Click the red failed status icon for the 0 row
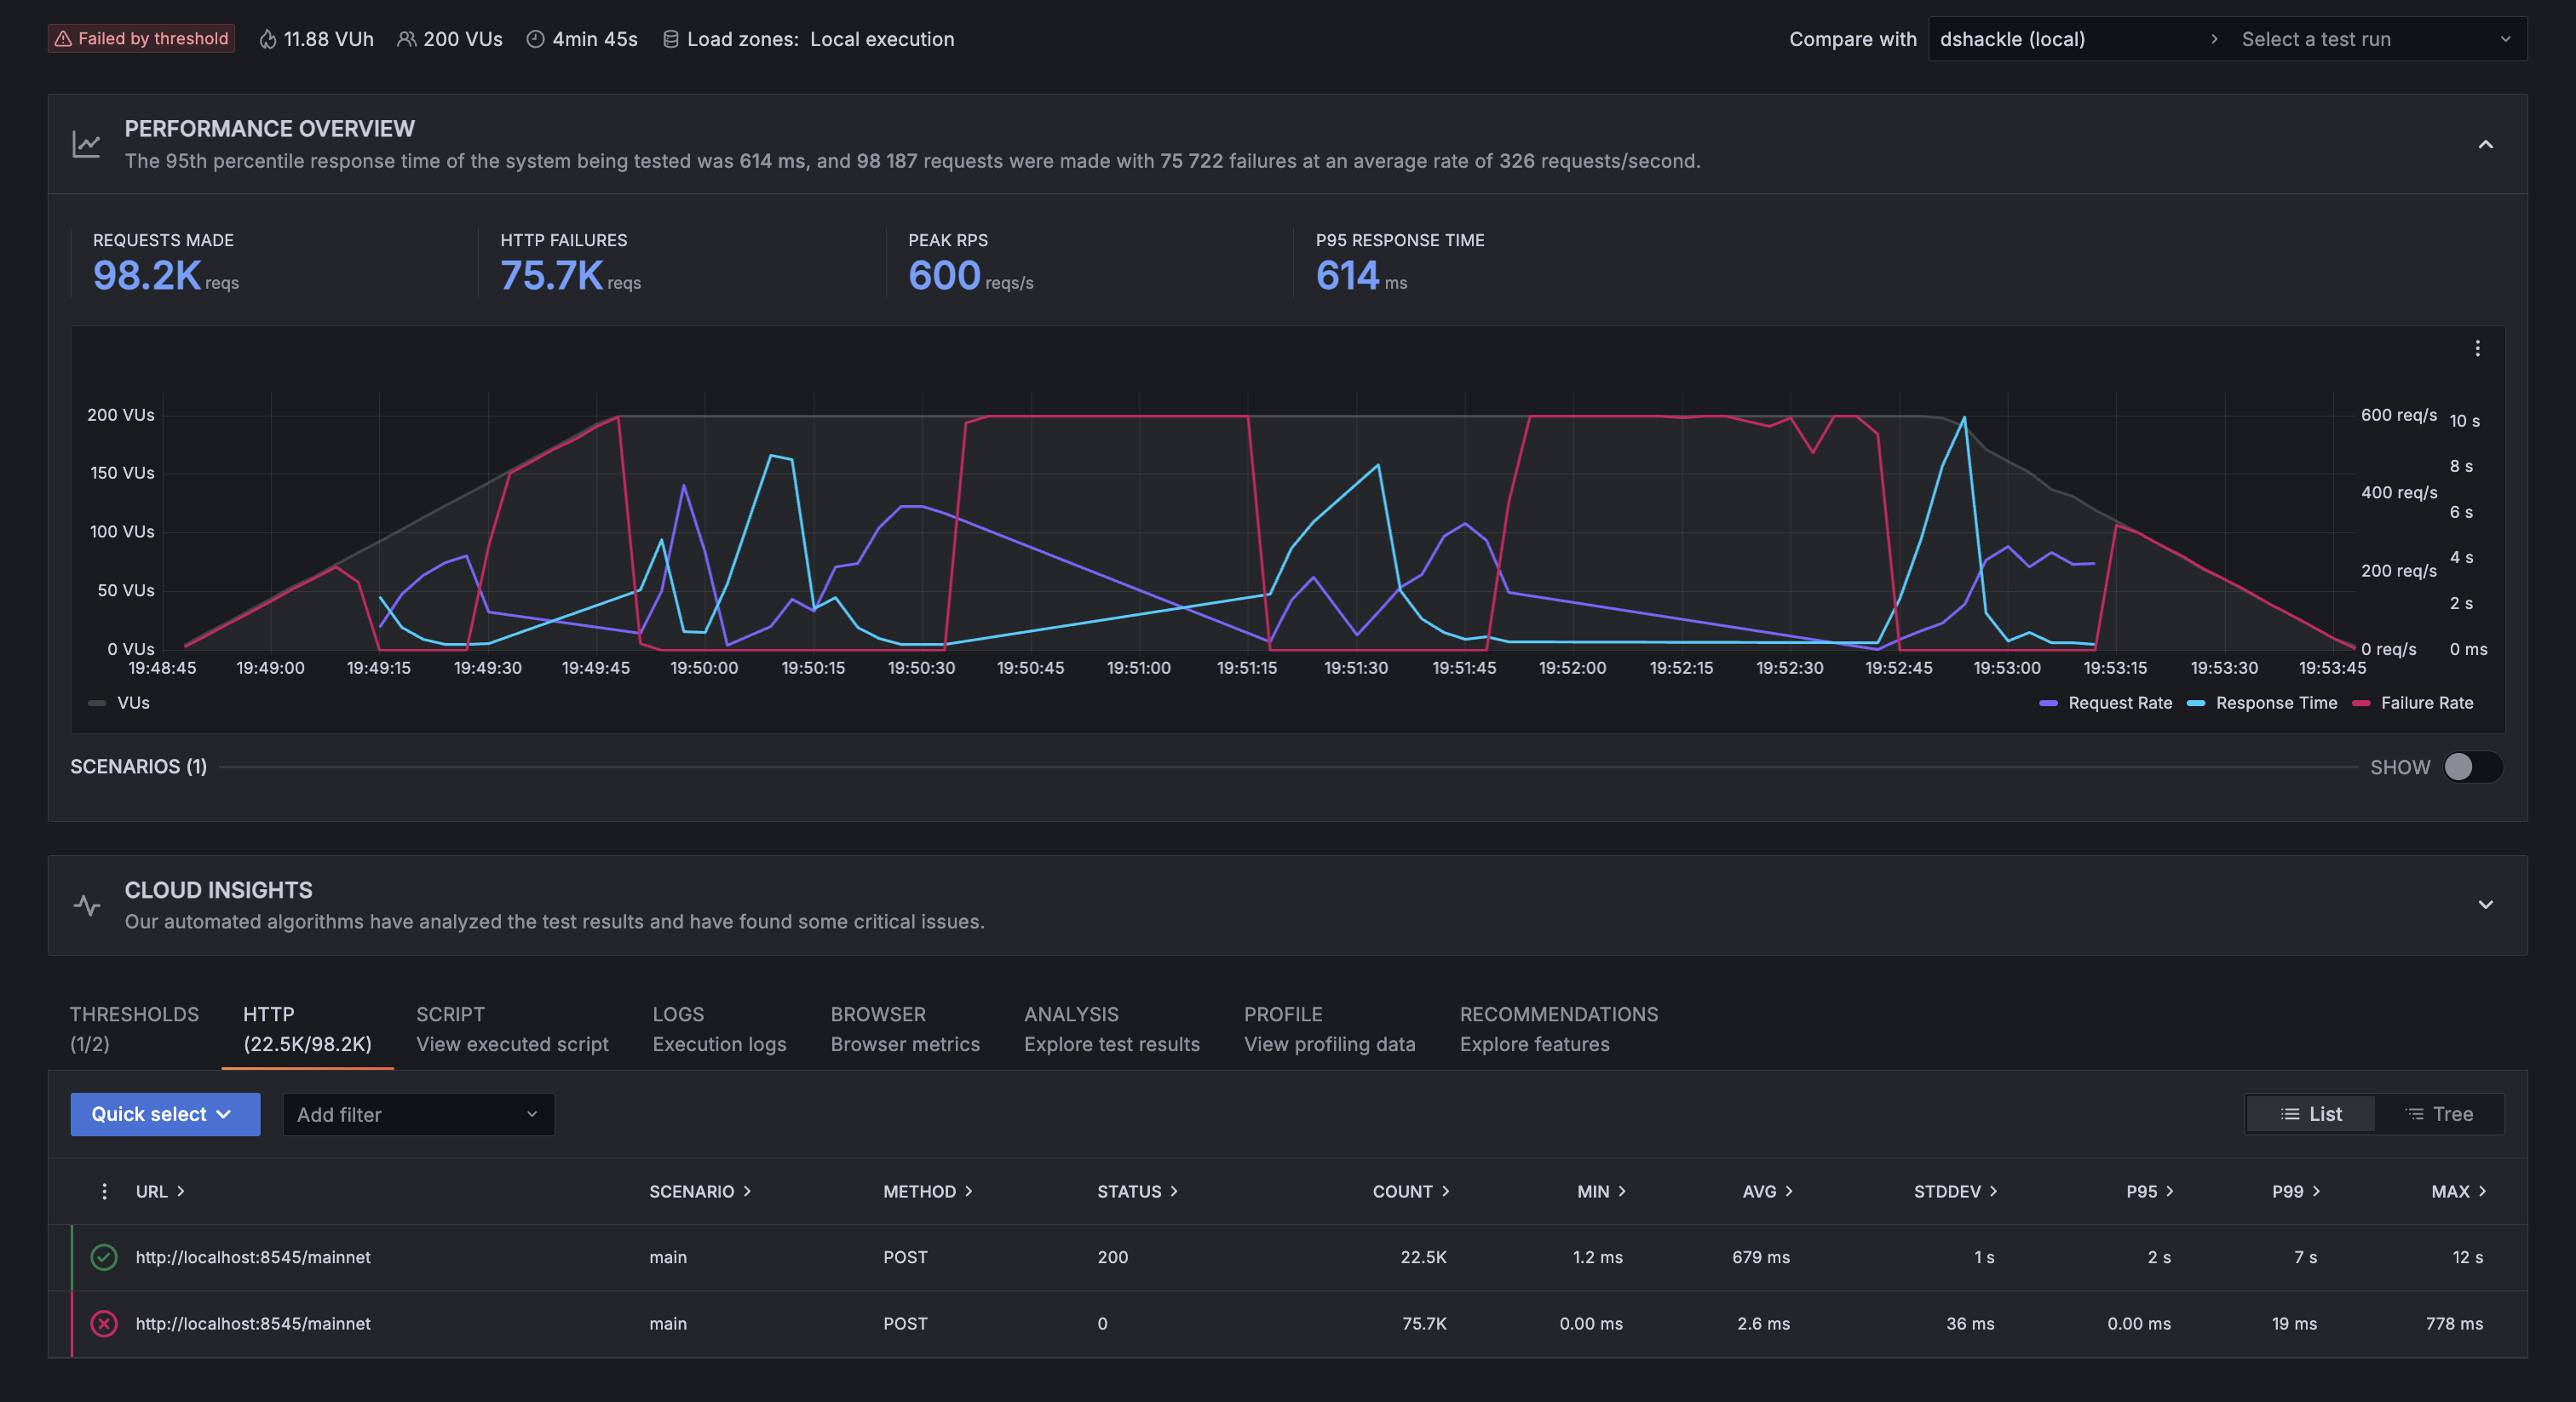This screenshot has width=2576, height=1402. tap(104, 1323)
